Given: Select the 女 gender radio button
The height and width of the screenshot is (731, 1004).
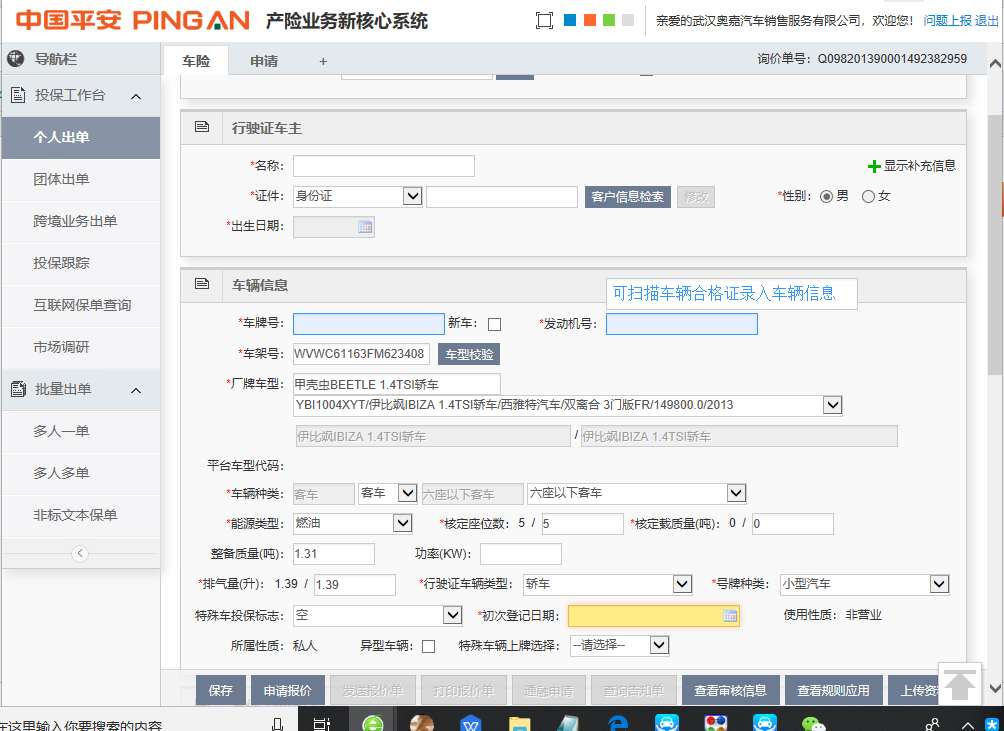Looking at the screenshot, I should tap(868, 196).
